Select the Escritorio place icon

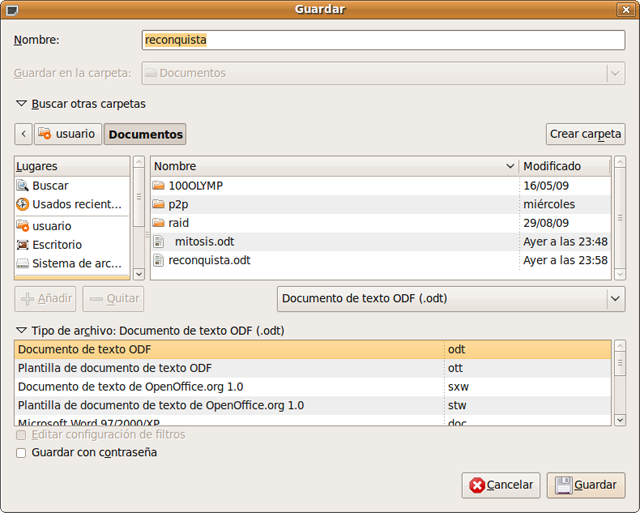pyautogui.click(x=23, y=245)
